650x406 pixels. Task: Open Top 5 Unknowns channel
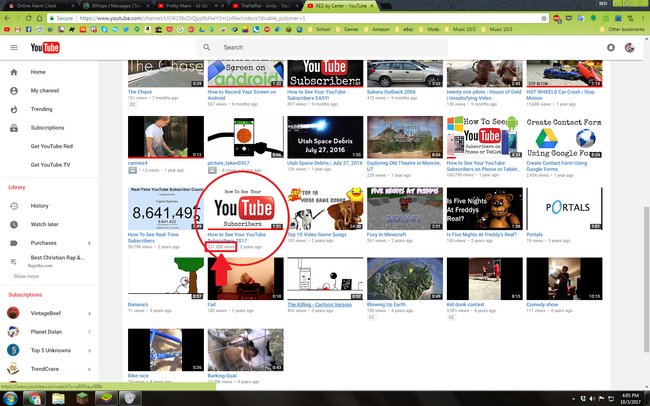tap(51, 350)
